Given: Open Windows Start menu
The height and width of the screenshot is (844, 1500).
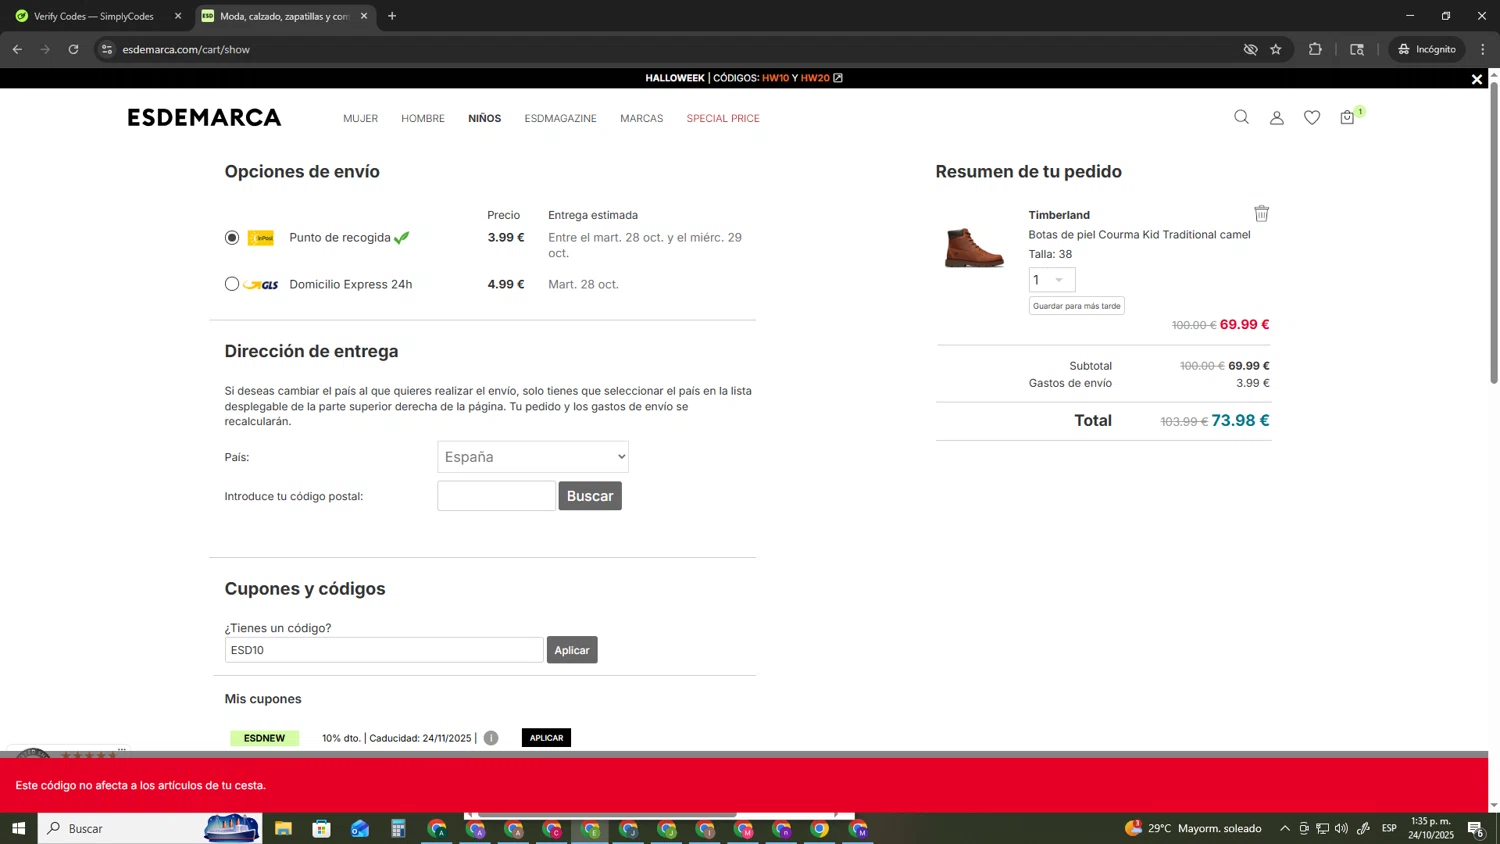Looking at the screenshot, I should (x=18, y=828).
